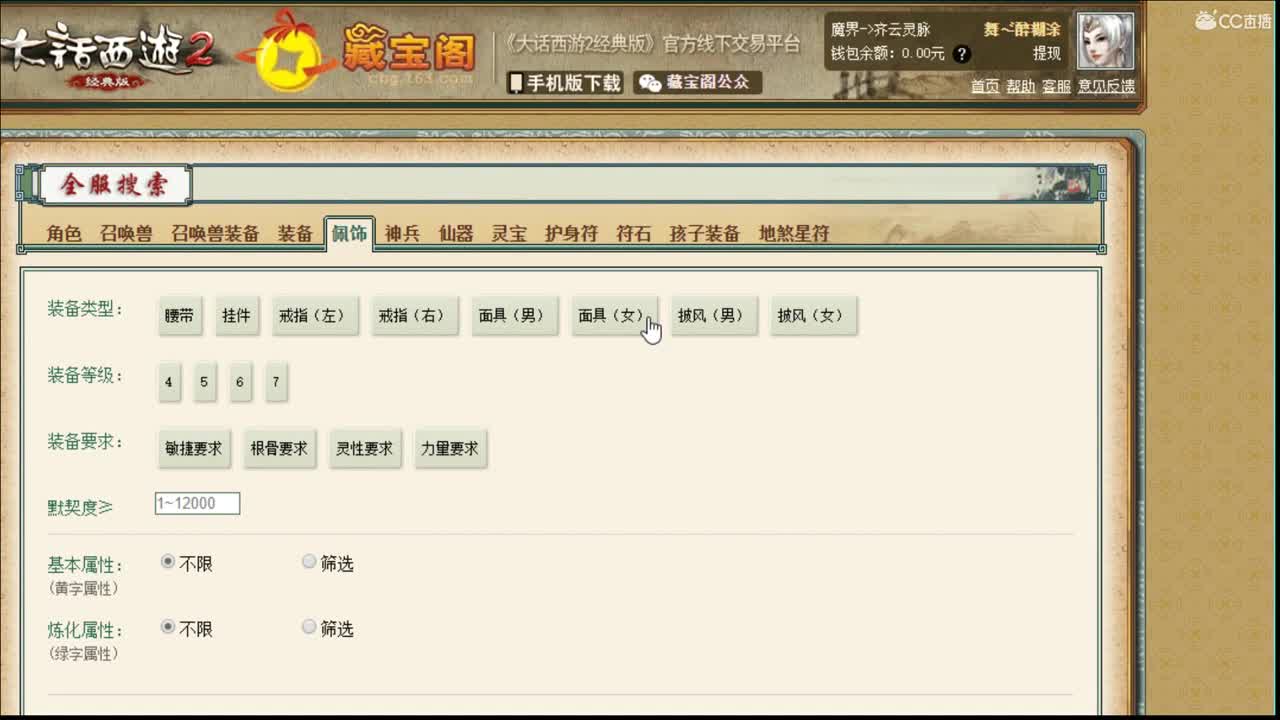Image resolution: width=1280 pixels, height=720 pixels.
Task: Switch to the 灵宝 tab
Action: [509, 234]
